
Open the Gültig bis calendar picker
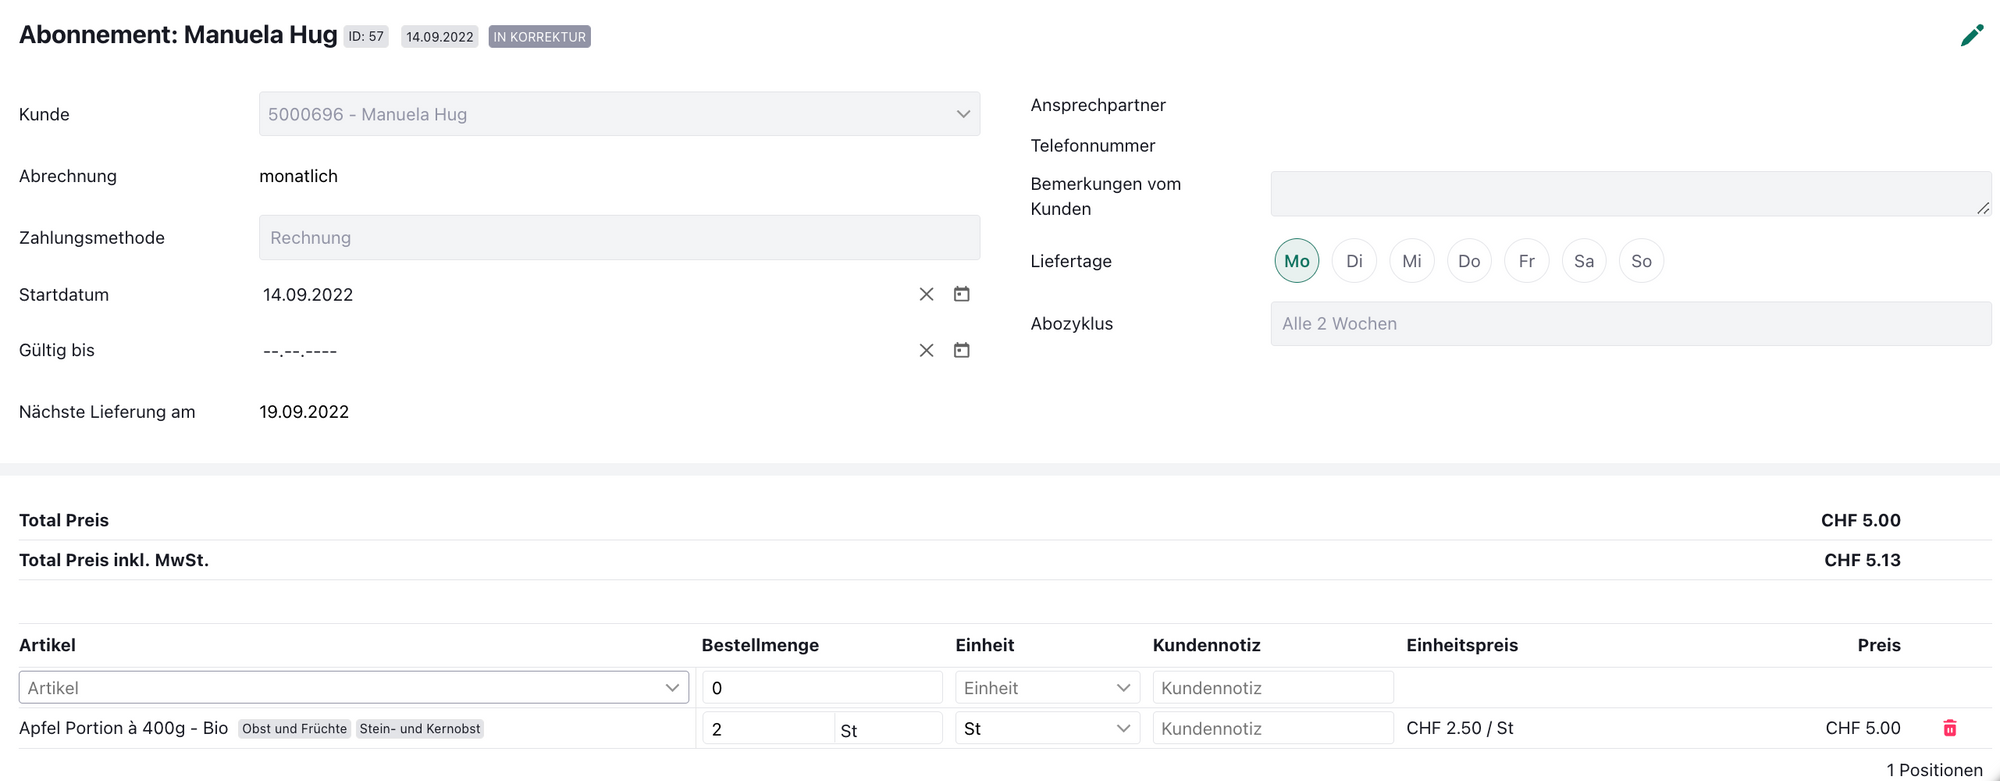(961, 350)
